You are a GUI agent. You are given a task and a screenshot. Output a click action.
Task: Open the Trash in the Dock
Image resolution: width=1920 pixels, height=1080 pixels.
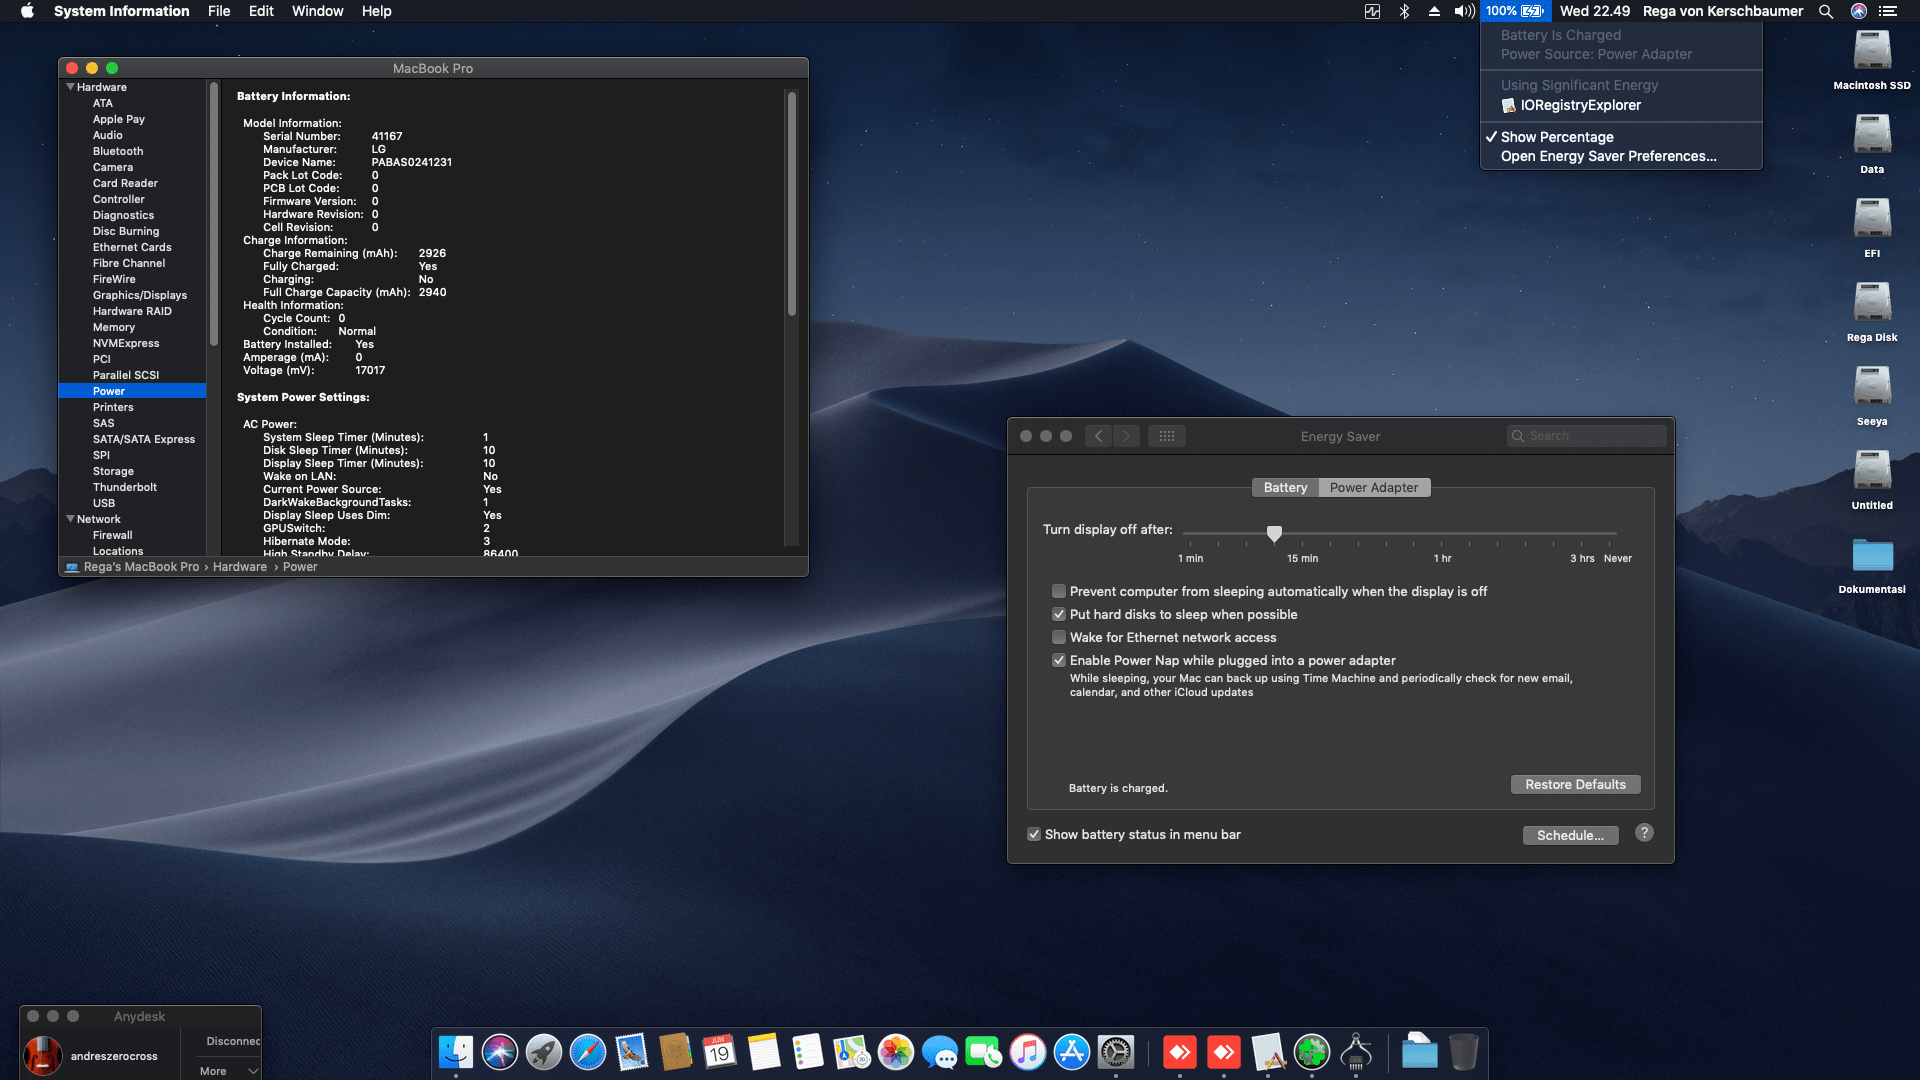click(1464, 1052)
